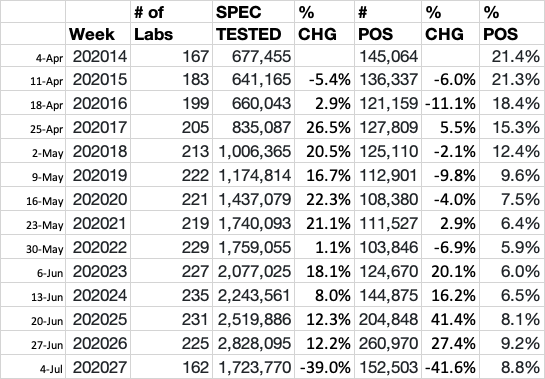Click the # of Labs header cell
Screen dimensions: 545x379
click(x=172, y=23)
